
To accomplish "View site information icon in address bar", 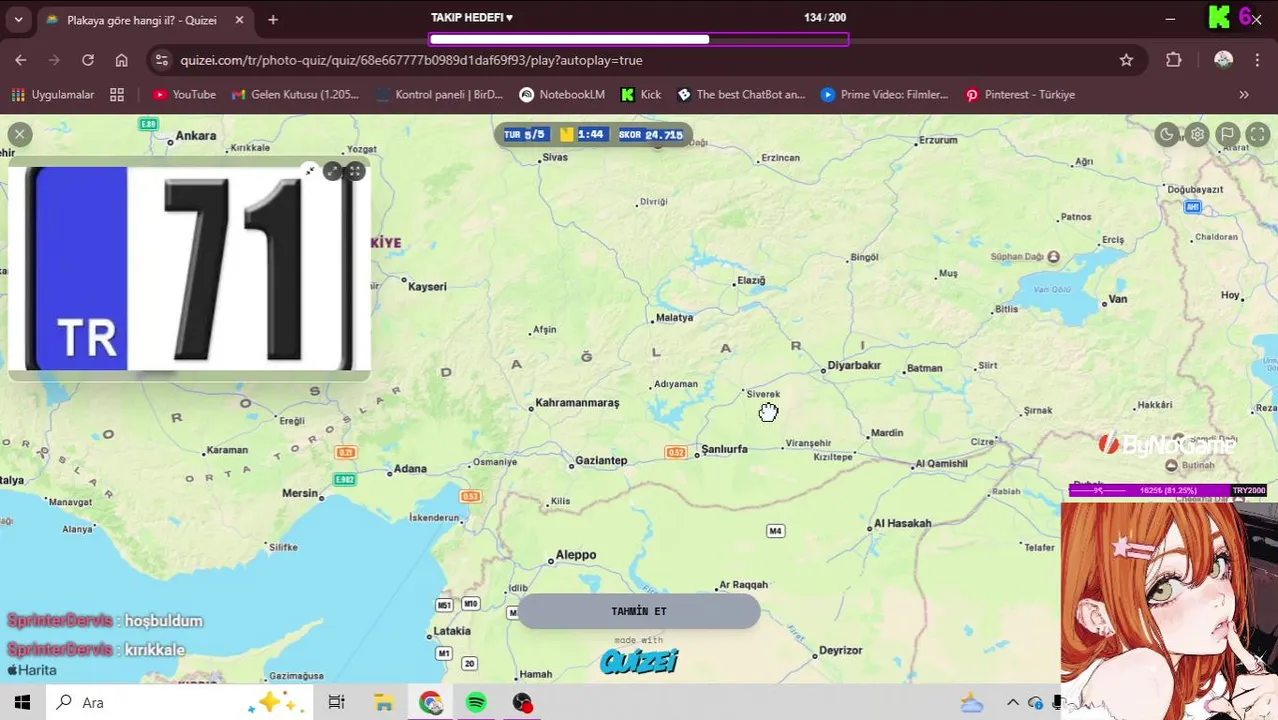I will (163, 60).
